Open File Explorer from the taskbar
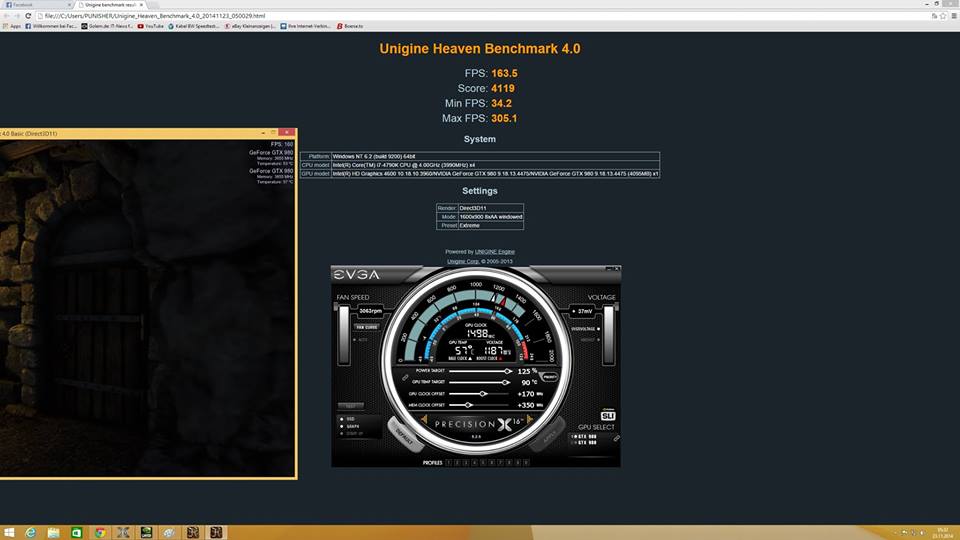 pos(53,533)
